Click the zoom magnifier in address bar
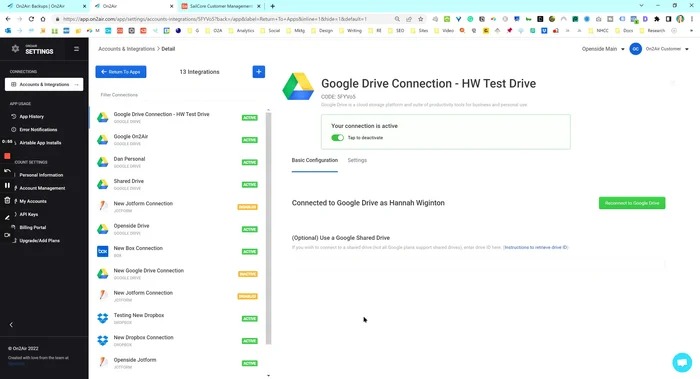The height and width of the screenshot is (379, 700). 397,19
